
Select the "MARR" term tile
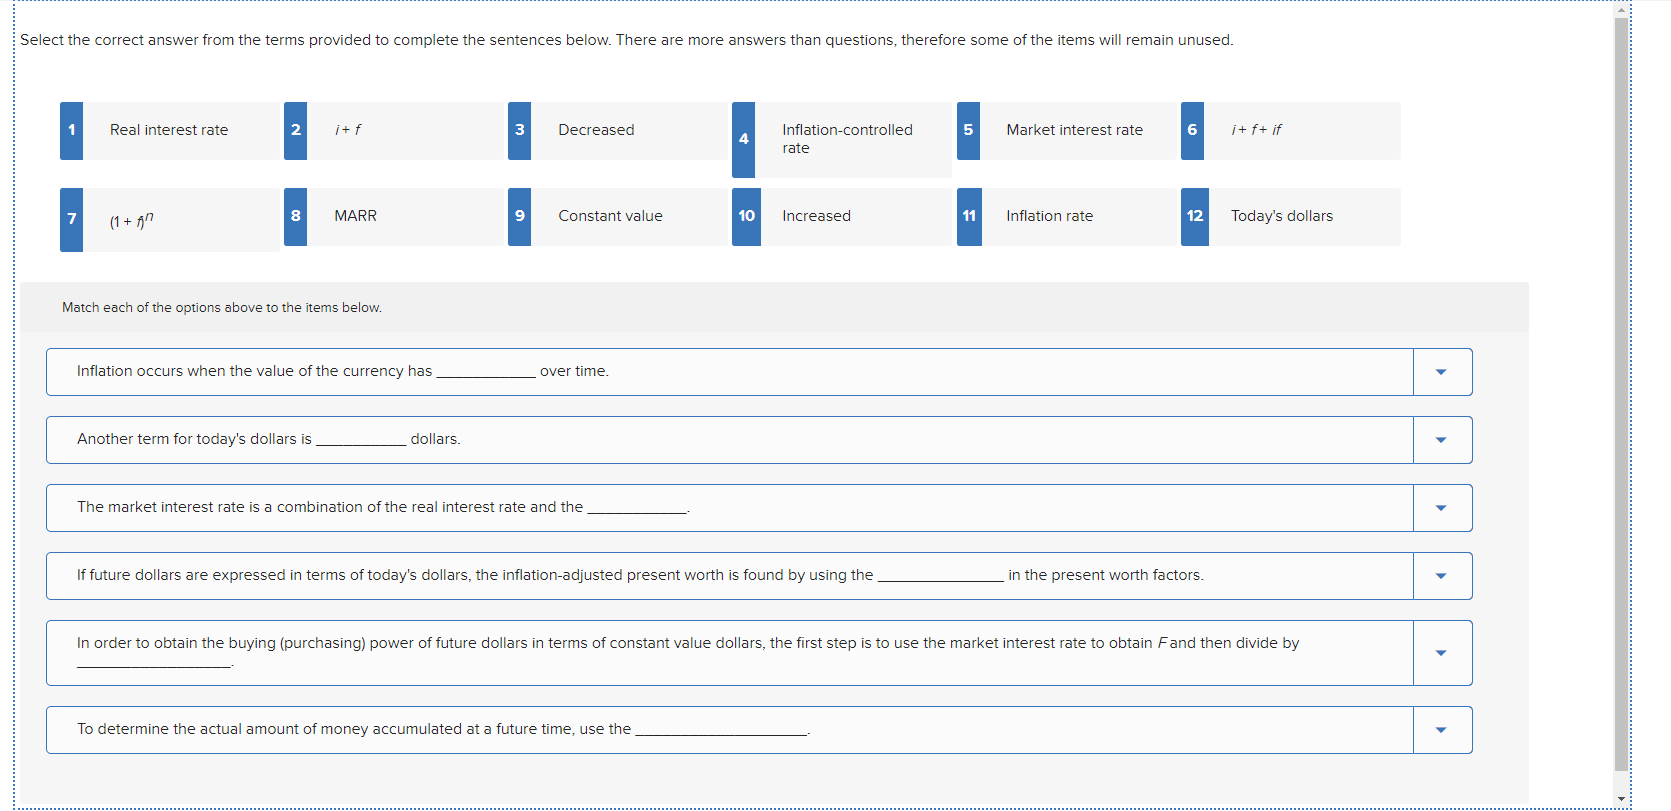355,216
